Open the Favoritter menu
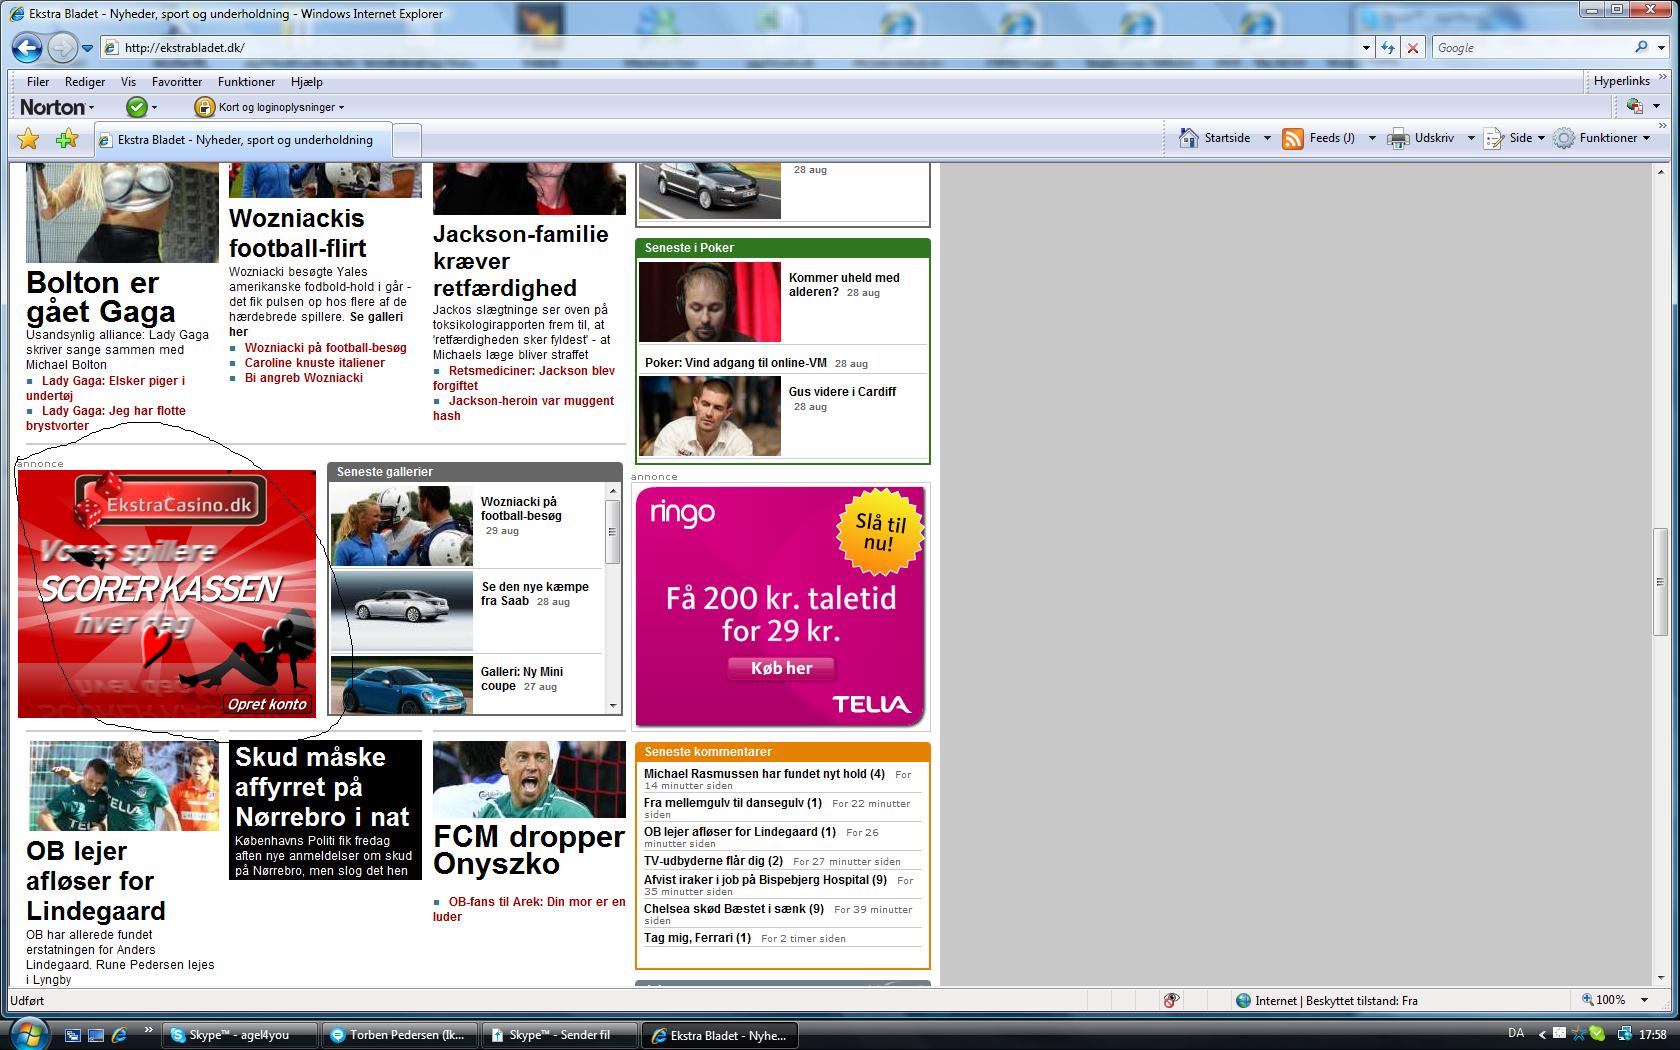 point(176,82)
